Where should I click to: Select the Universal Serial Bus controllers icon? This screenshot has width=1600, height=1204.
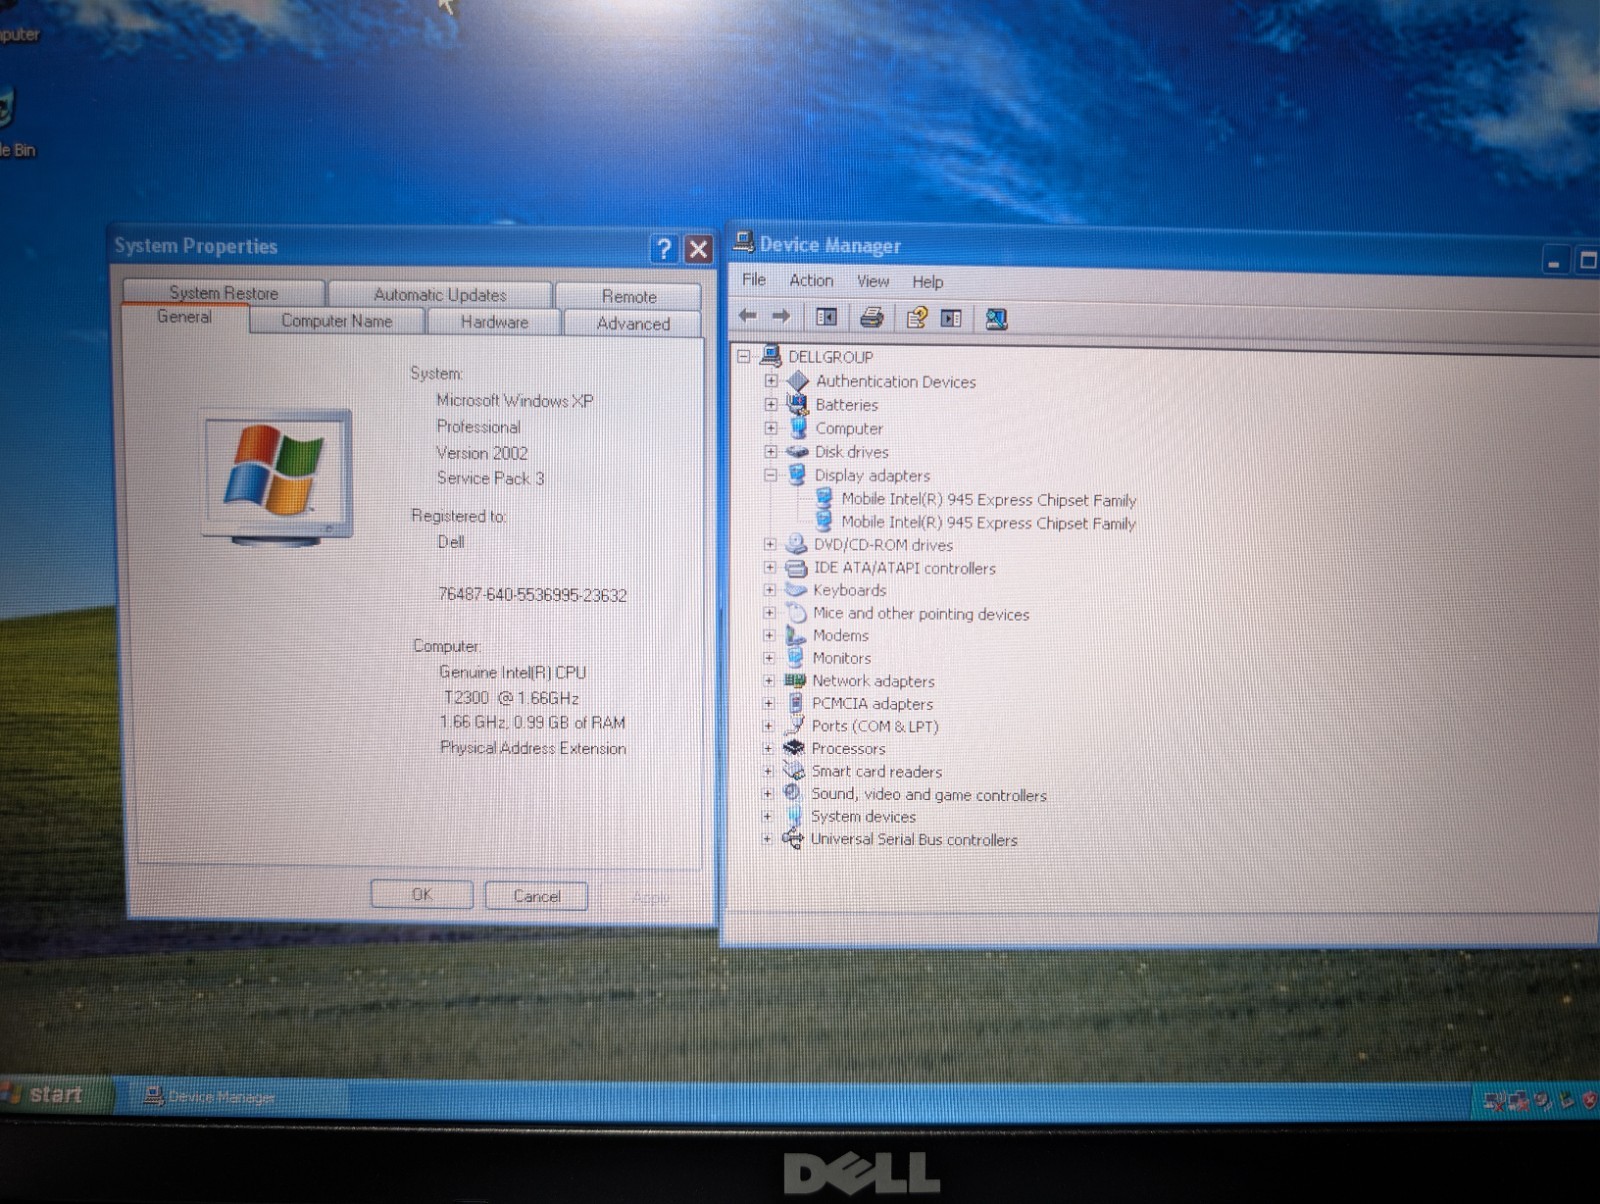coord(793,839)
